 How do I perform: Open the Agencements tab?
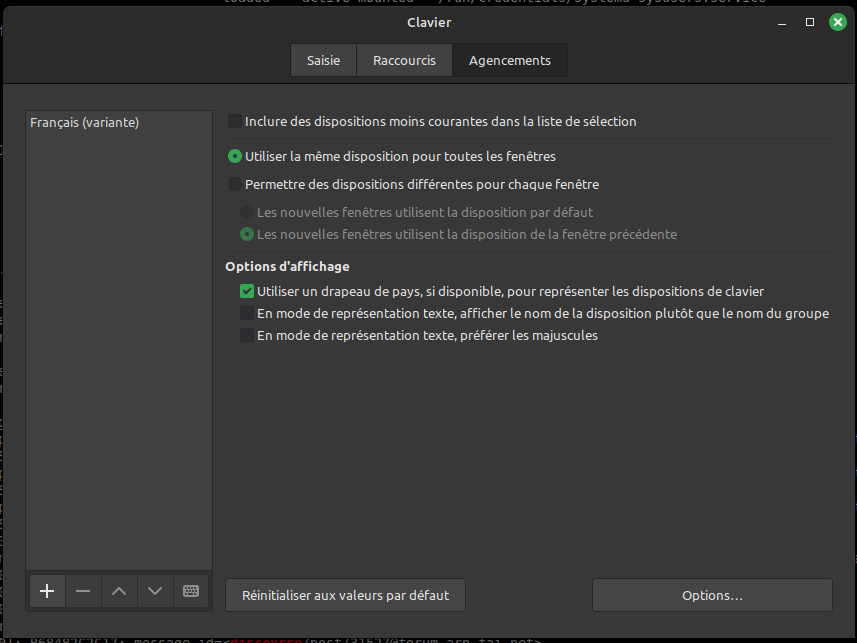[510, 60]
